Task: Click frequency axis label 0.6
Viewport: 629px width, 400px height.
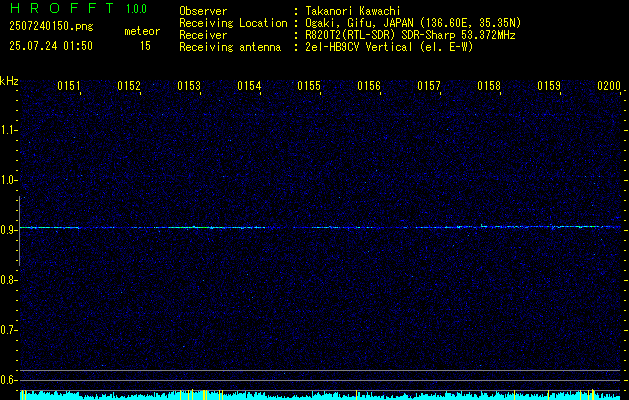Action: click(8, 380)
